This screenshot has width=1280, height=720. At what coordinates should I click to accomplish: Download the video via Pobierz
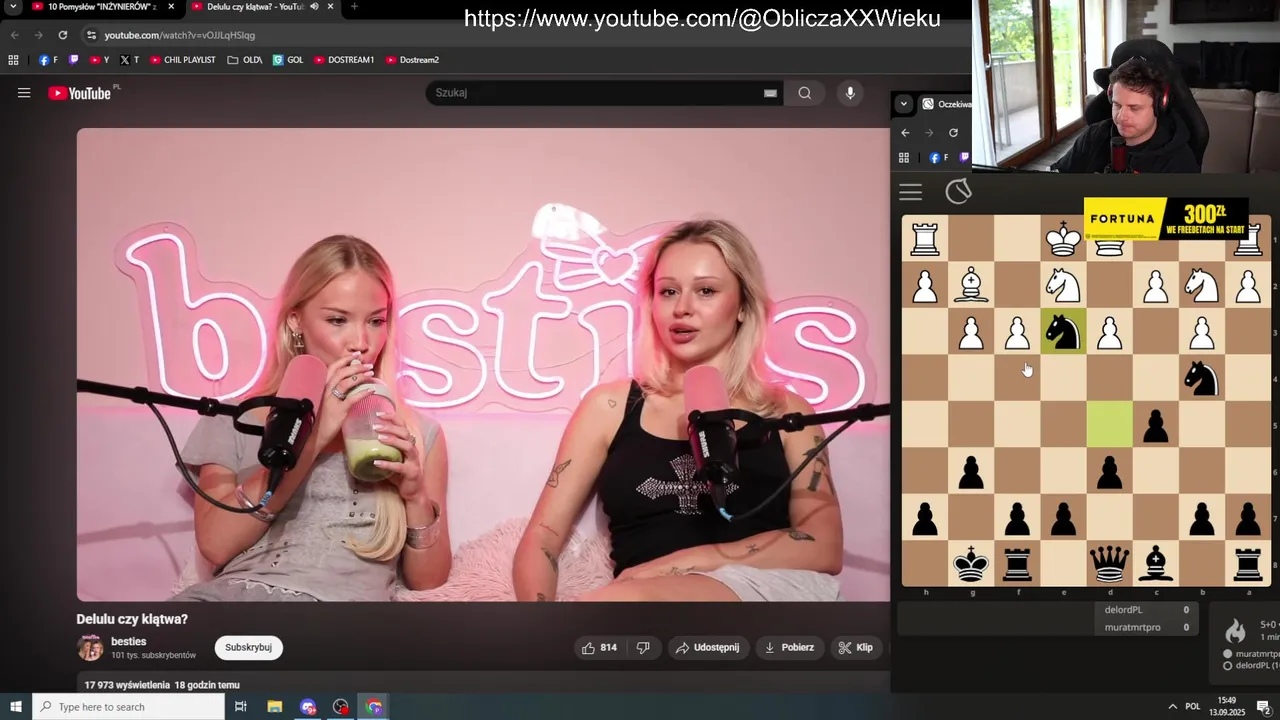(789, 648)
